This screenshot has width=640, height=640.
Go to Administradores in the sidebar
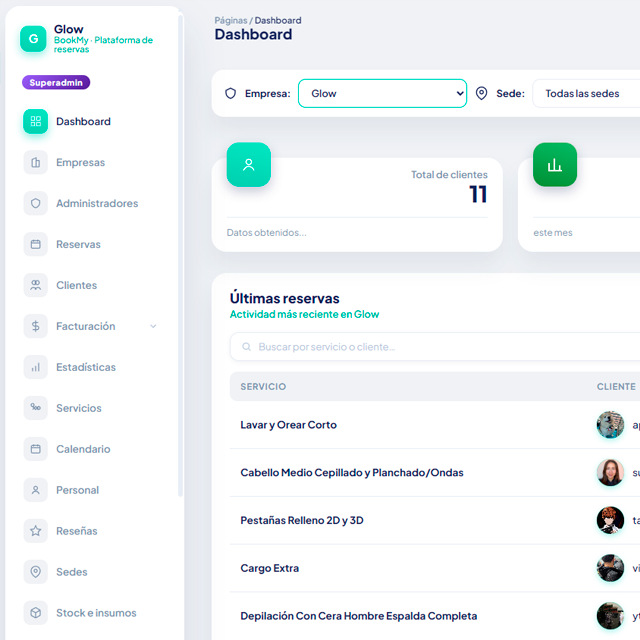[90, 203]
